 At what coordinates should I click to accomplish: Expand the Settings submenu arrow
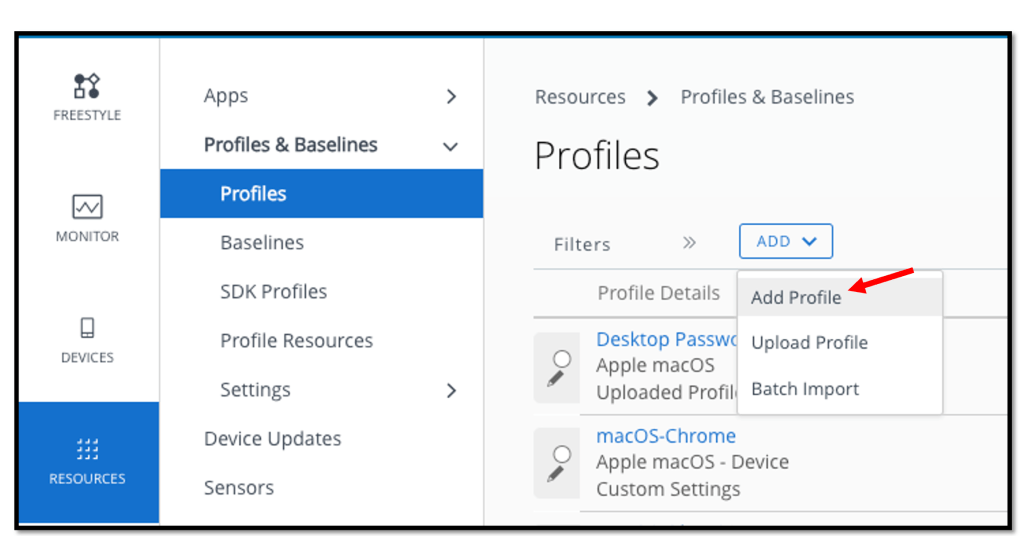451,390
